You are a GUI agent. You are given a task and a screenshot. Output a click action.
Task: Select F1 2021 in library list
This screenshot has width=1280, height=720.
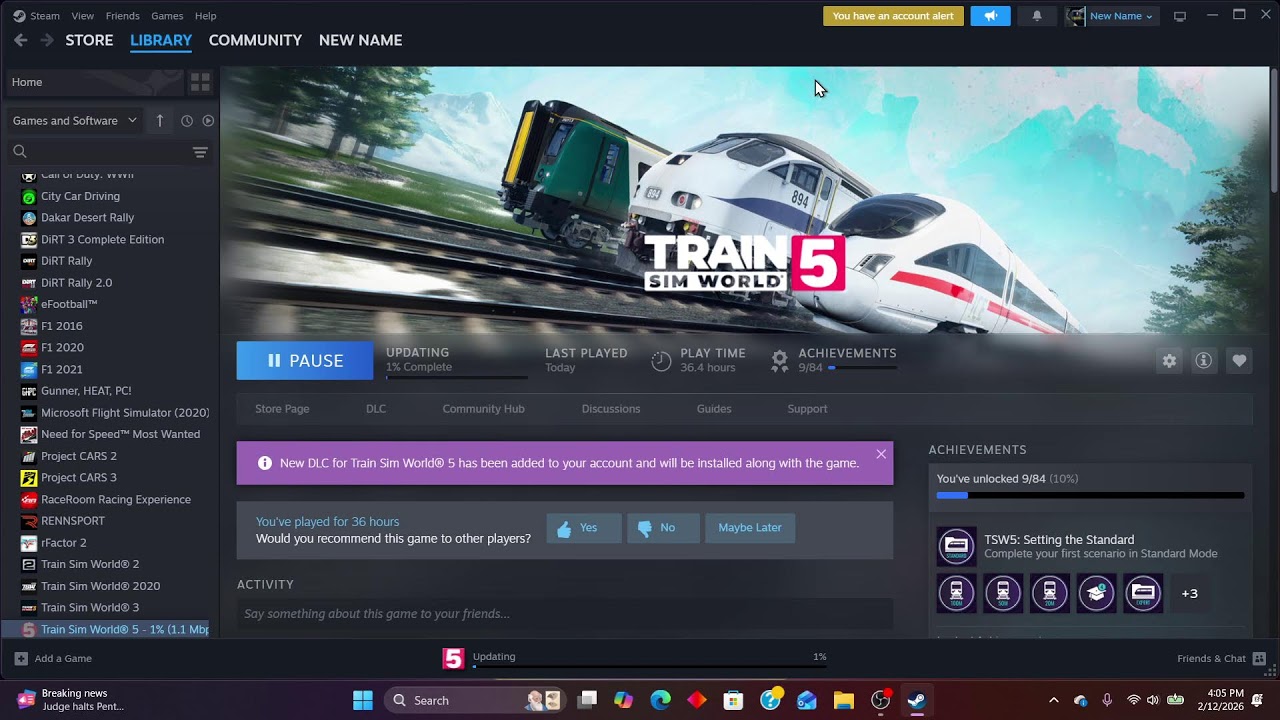click(x=62, y=370)
